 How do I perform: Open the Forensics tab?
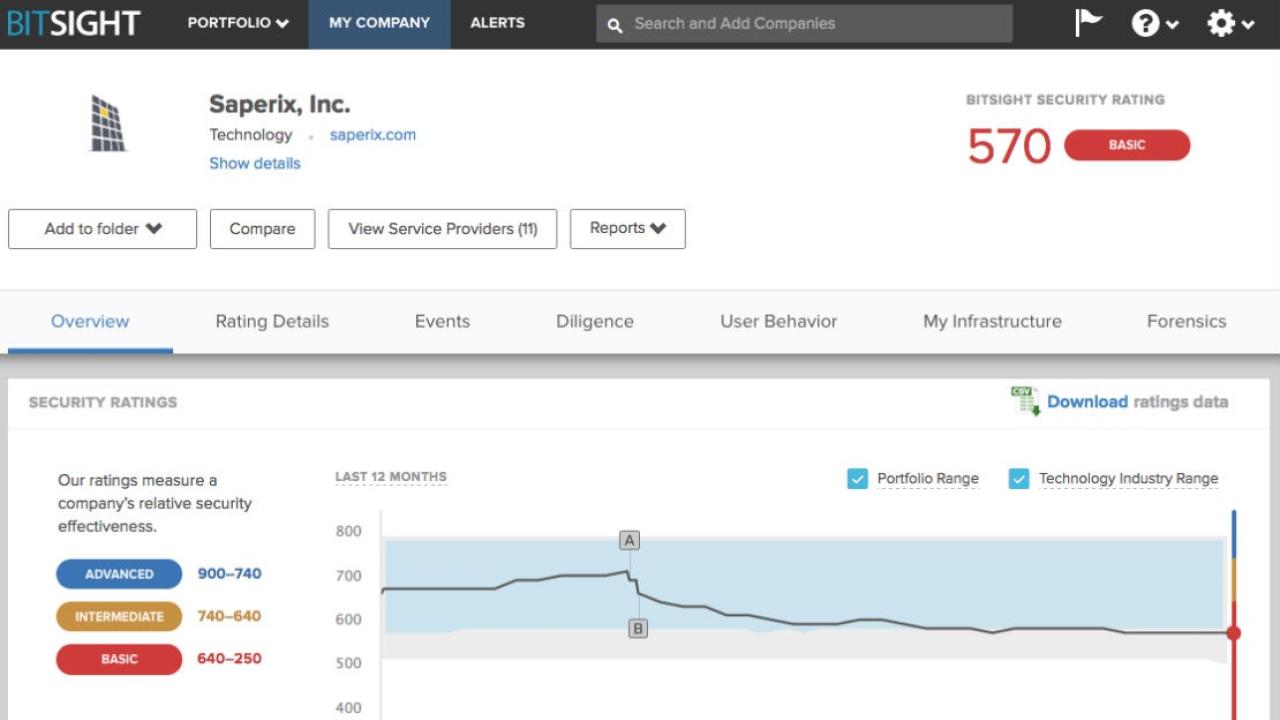(1186, 321)
